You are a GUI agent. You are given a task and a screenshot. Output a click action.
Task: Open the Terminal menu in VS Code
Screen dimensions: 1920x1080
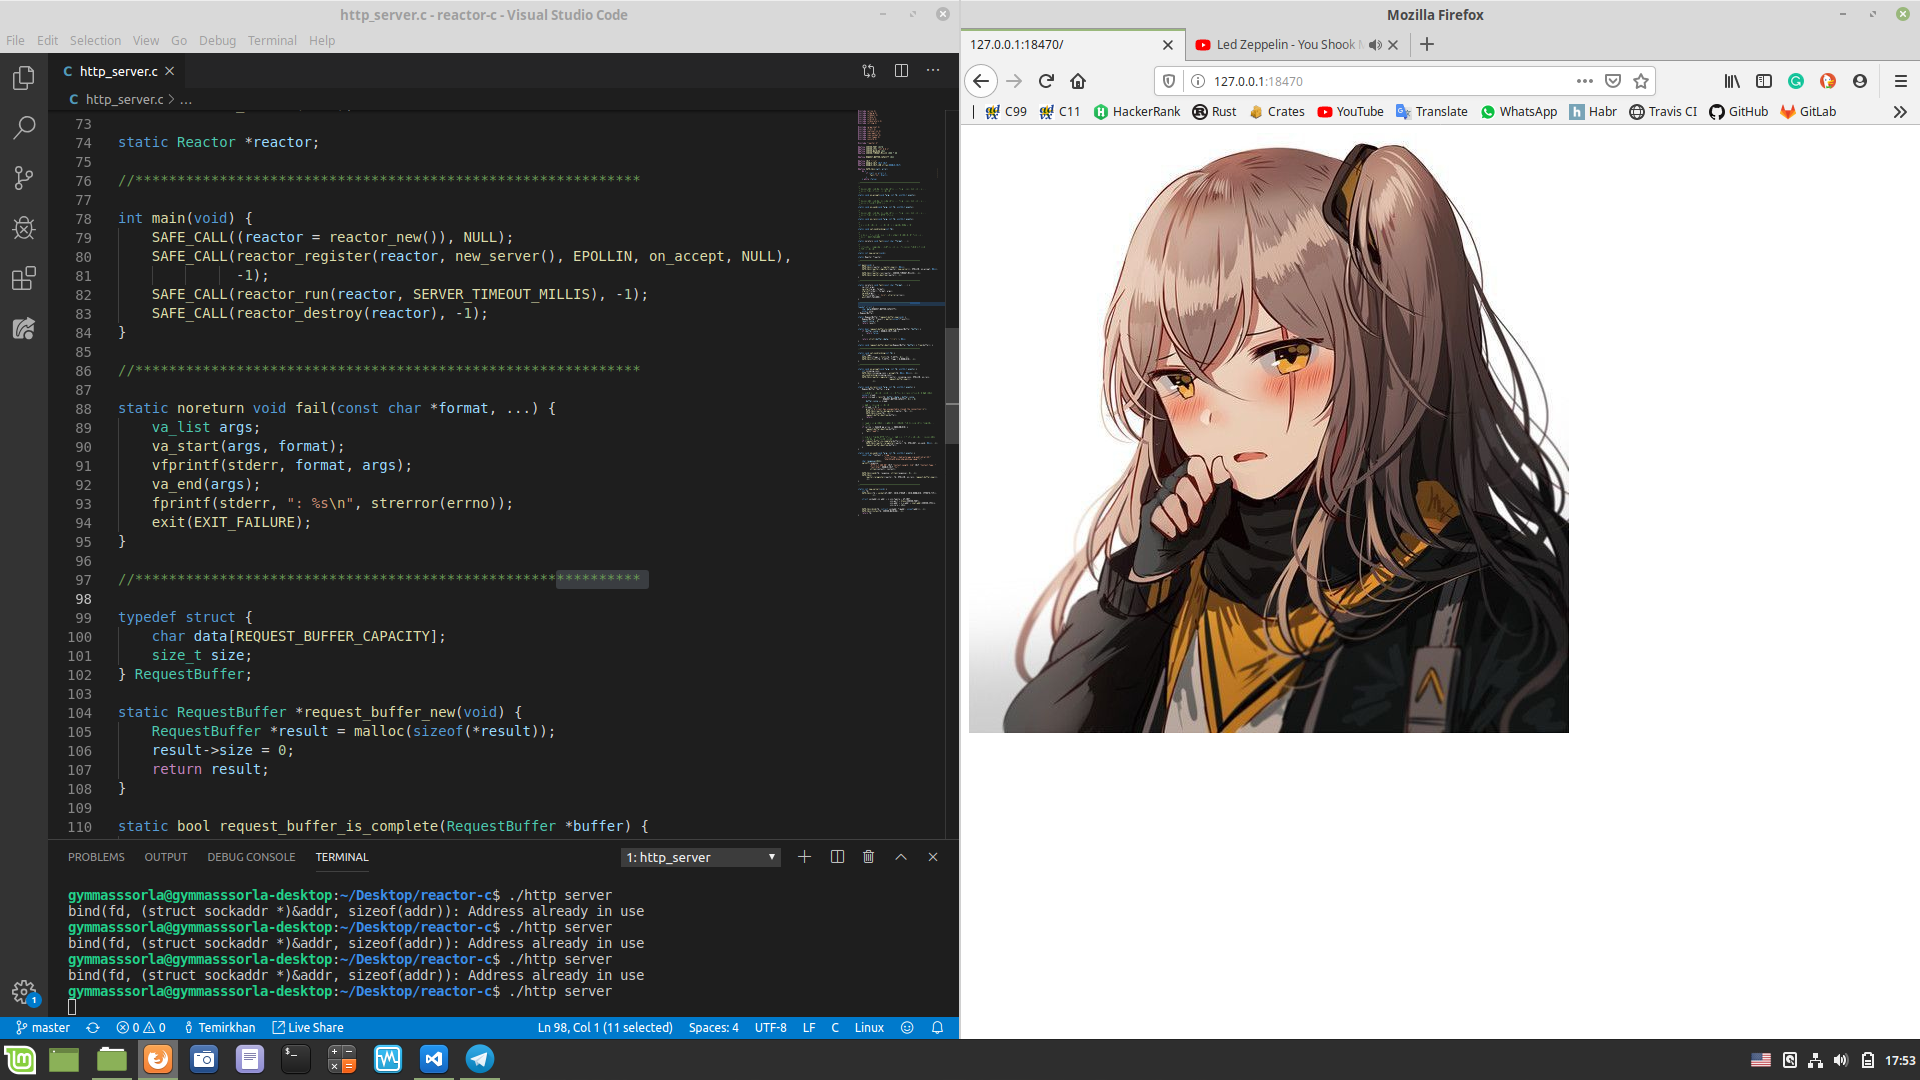pos(272,40)
